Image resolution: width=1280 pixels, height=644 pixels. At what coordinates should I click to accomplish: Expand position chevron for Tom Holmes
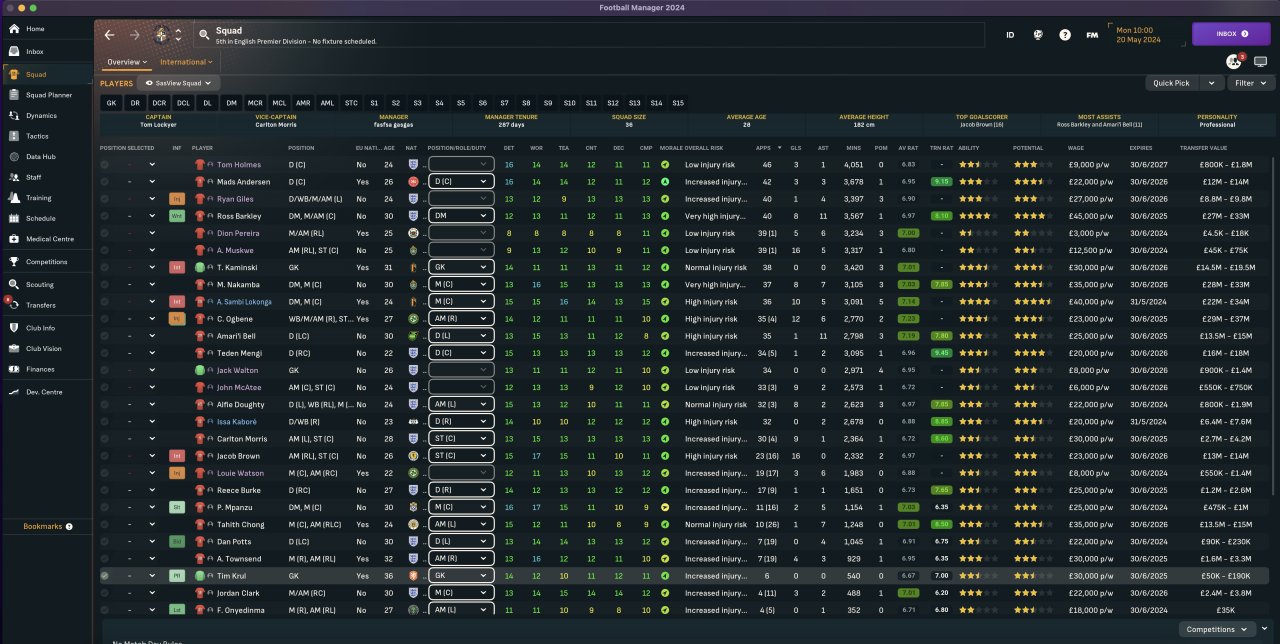[152, 165]
